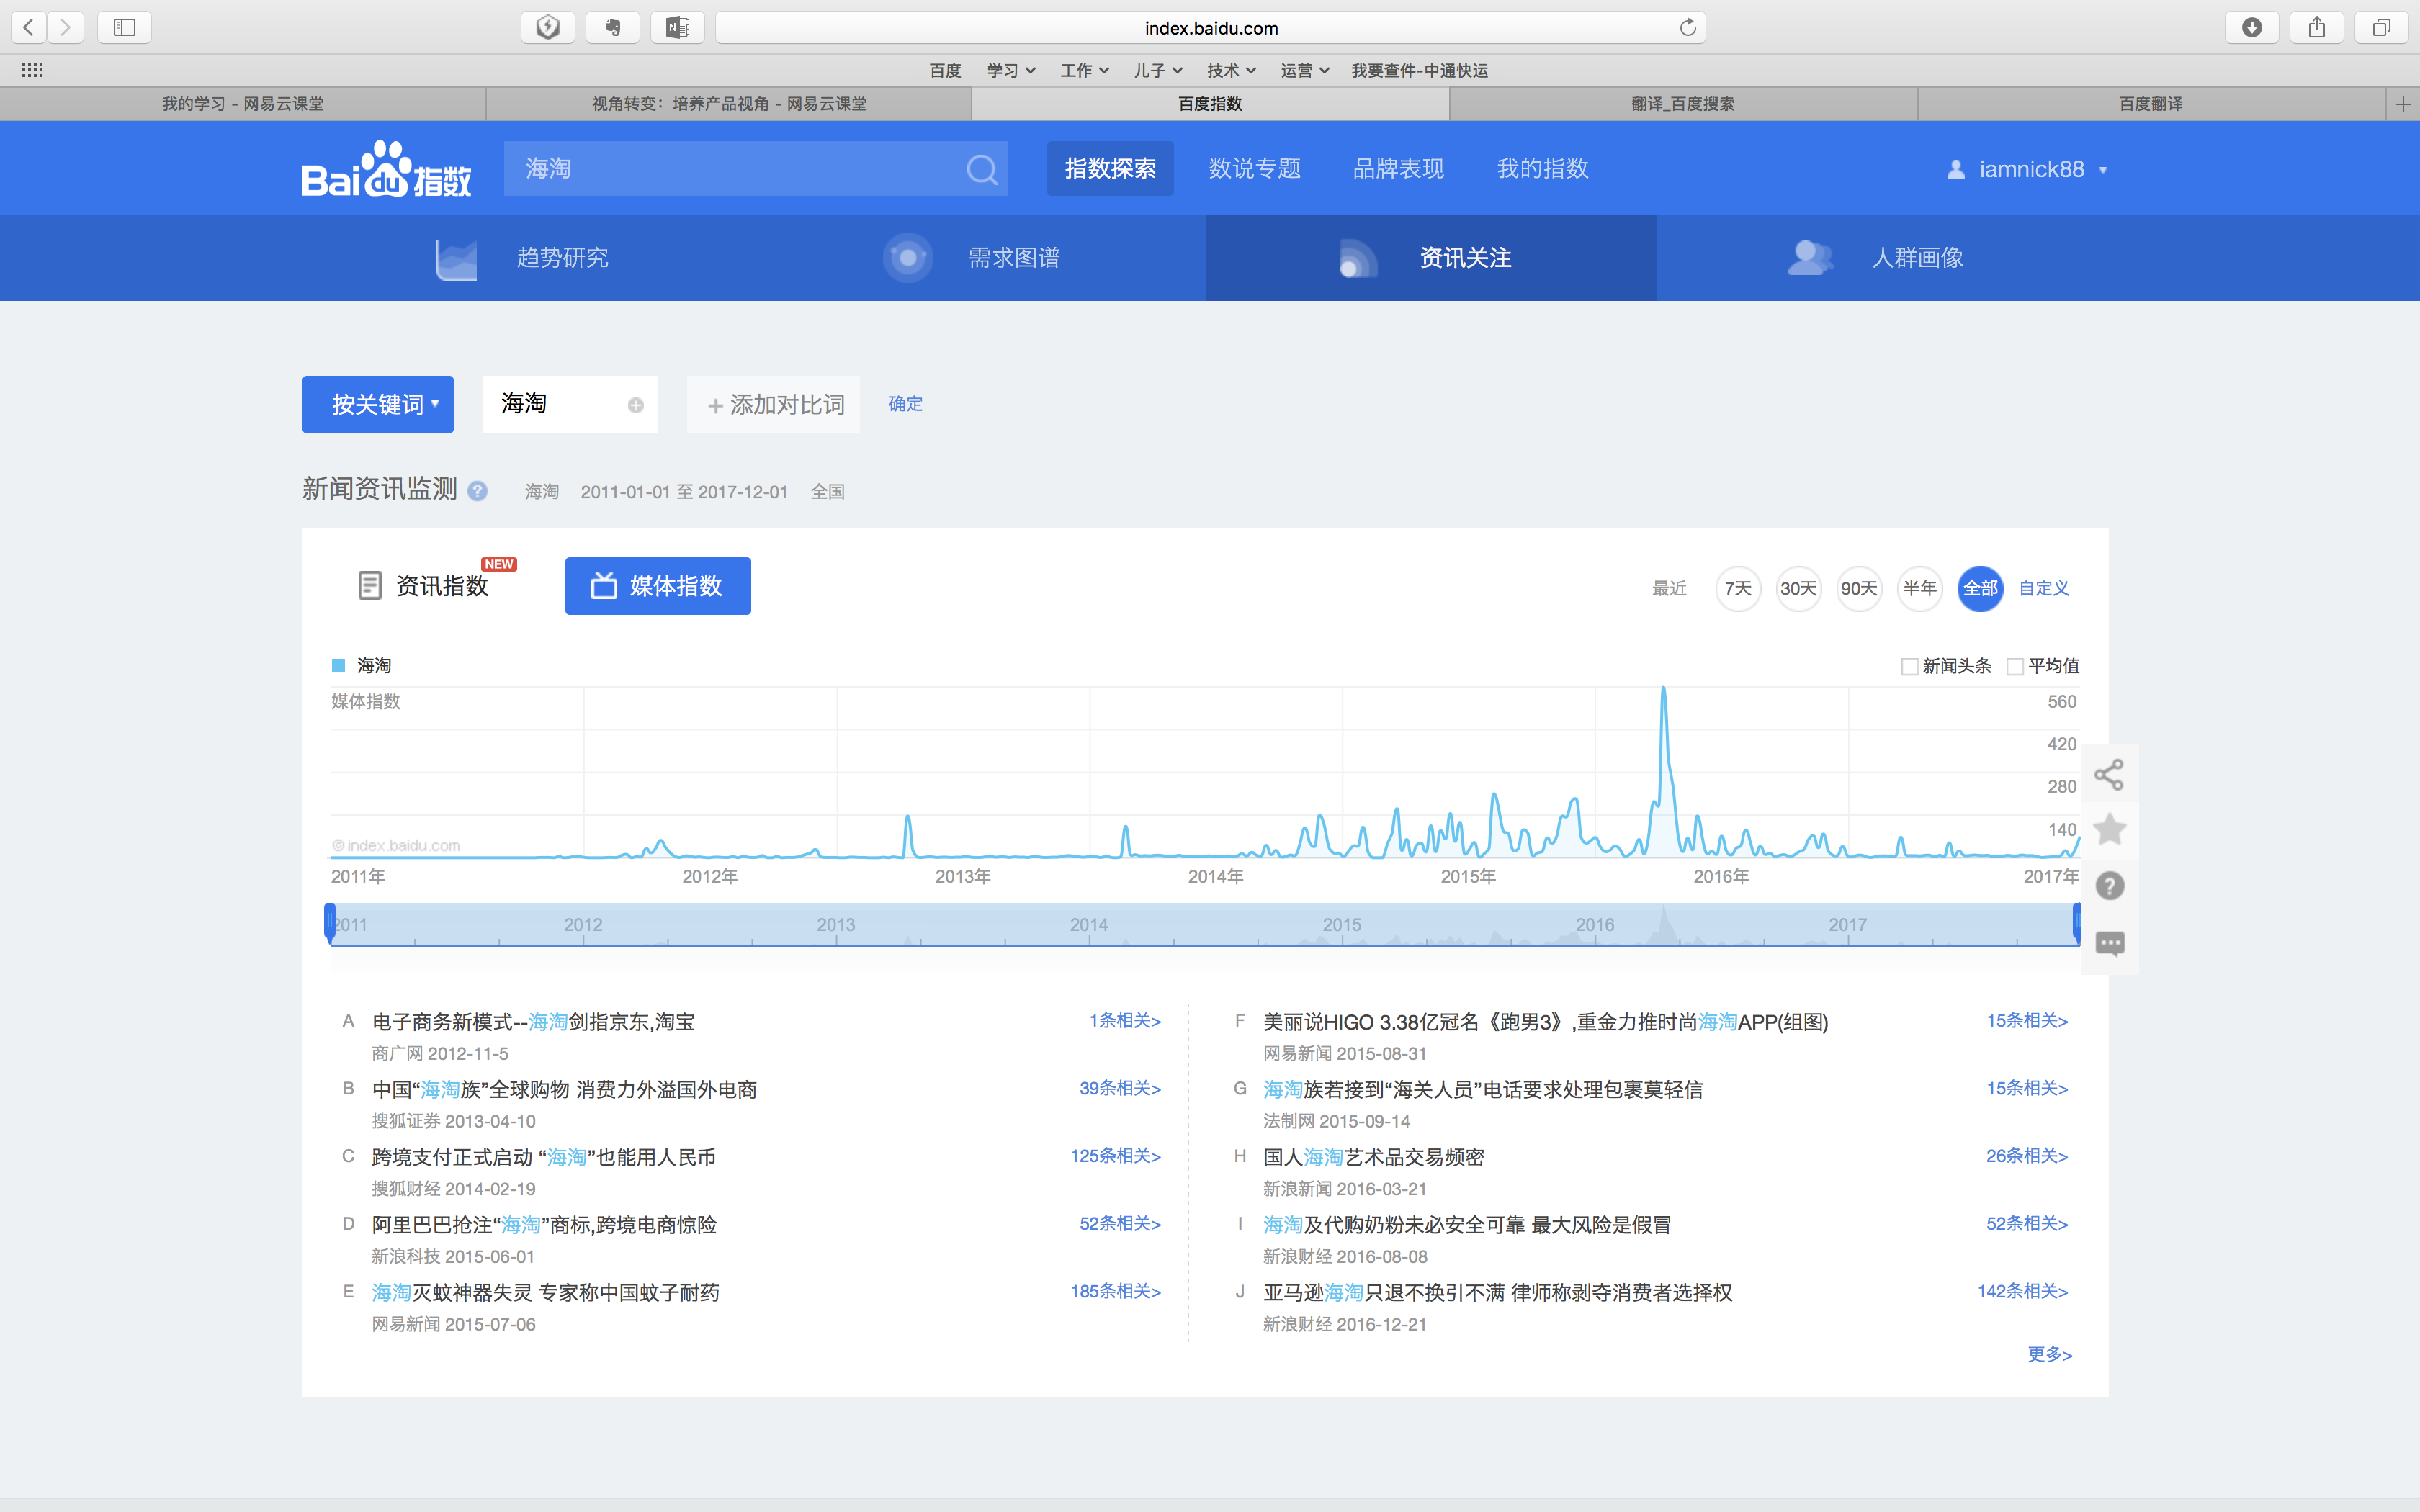
Task: Expand the 工作 bookmarks folder
Action: pos(1085,70)
